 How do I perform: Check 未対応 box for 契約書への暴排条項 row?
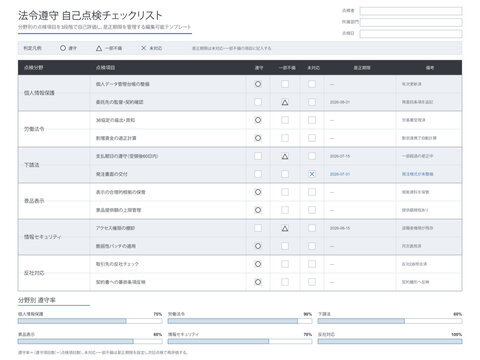312,282
